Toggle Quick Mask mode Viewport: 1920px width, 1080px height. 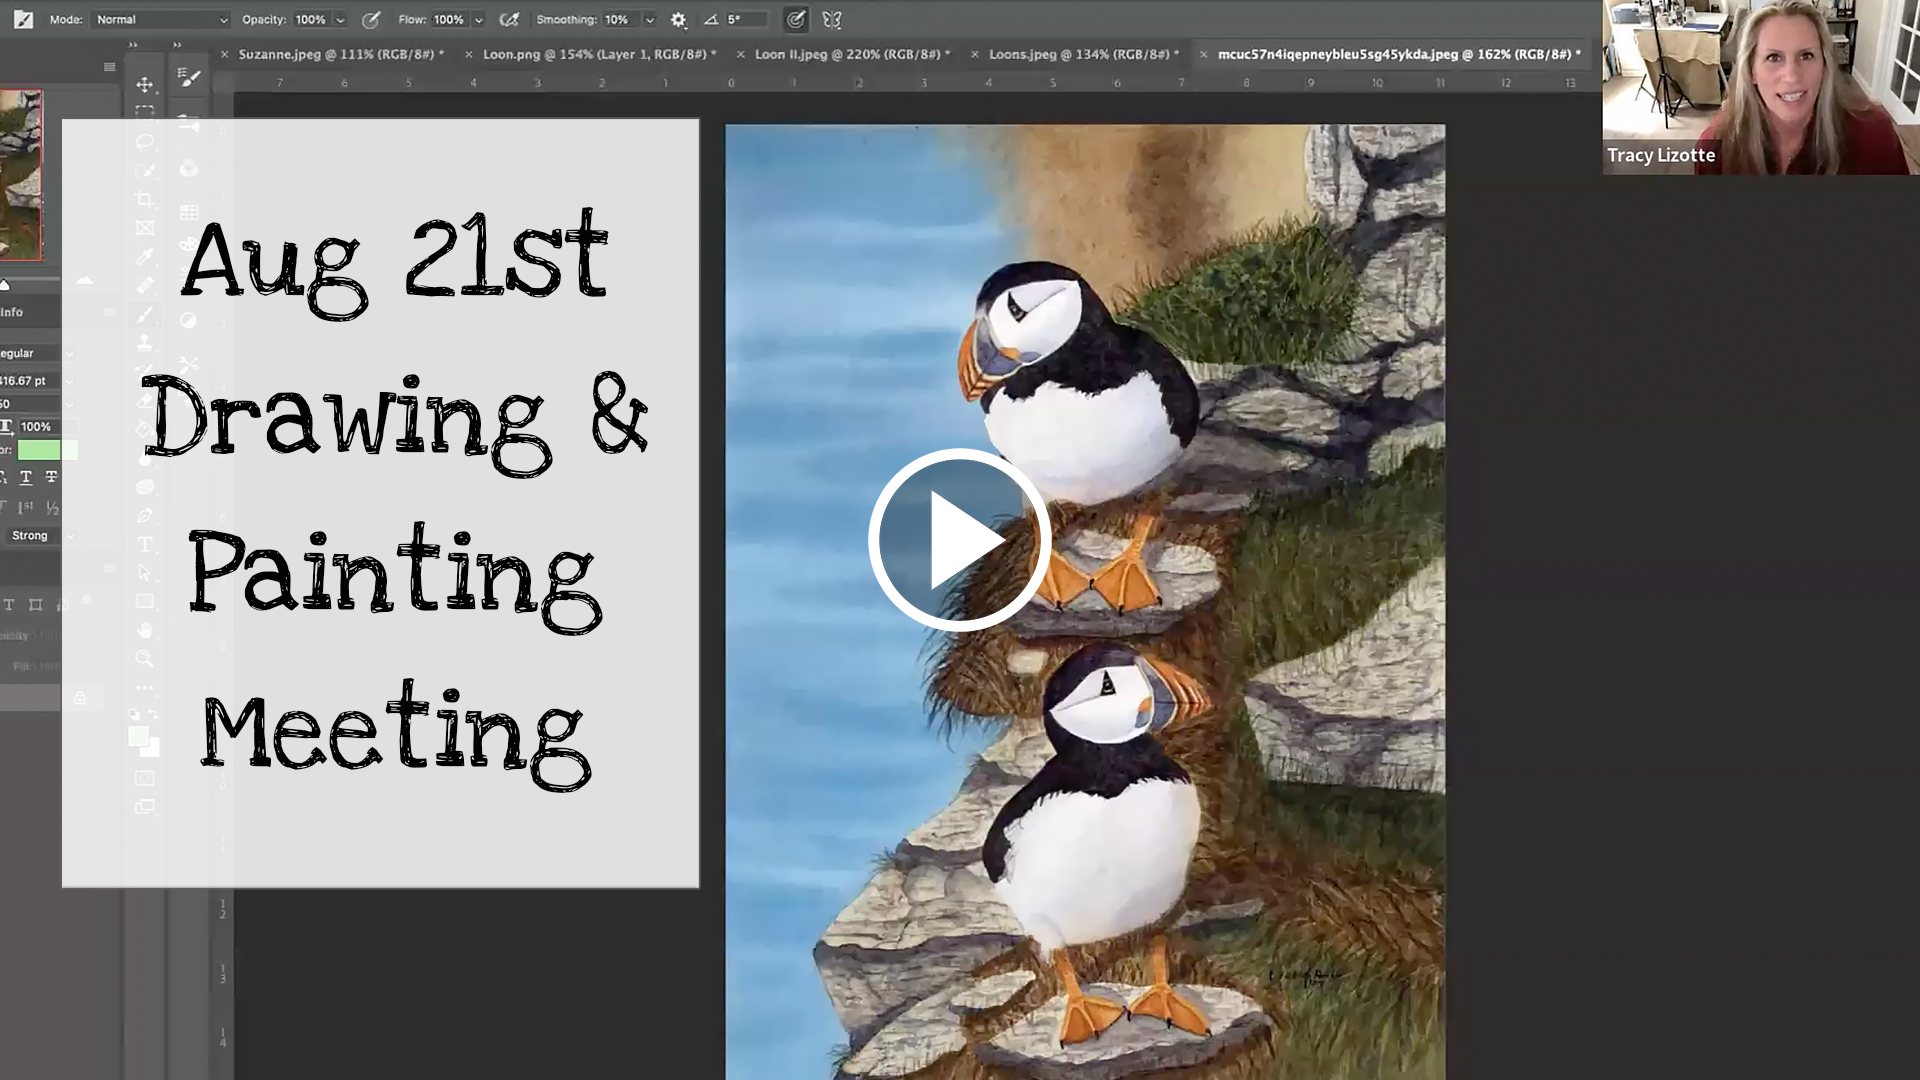point(145,778)
